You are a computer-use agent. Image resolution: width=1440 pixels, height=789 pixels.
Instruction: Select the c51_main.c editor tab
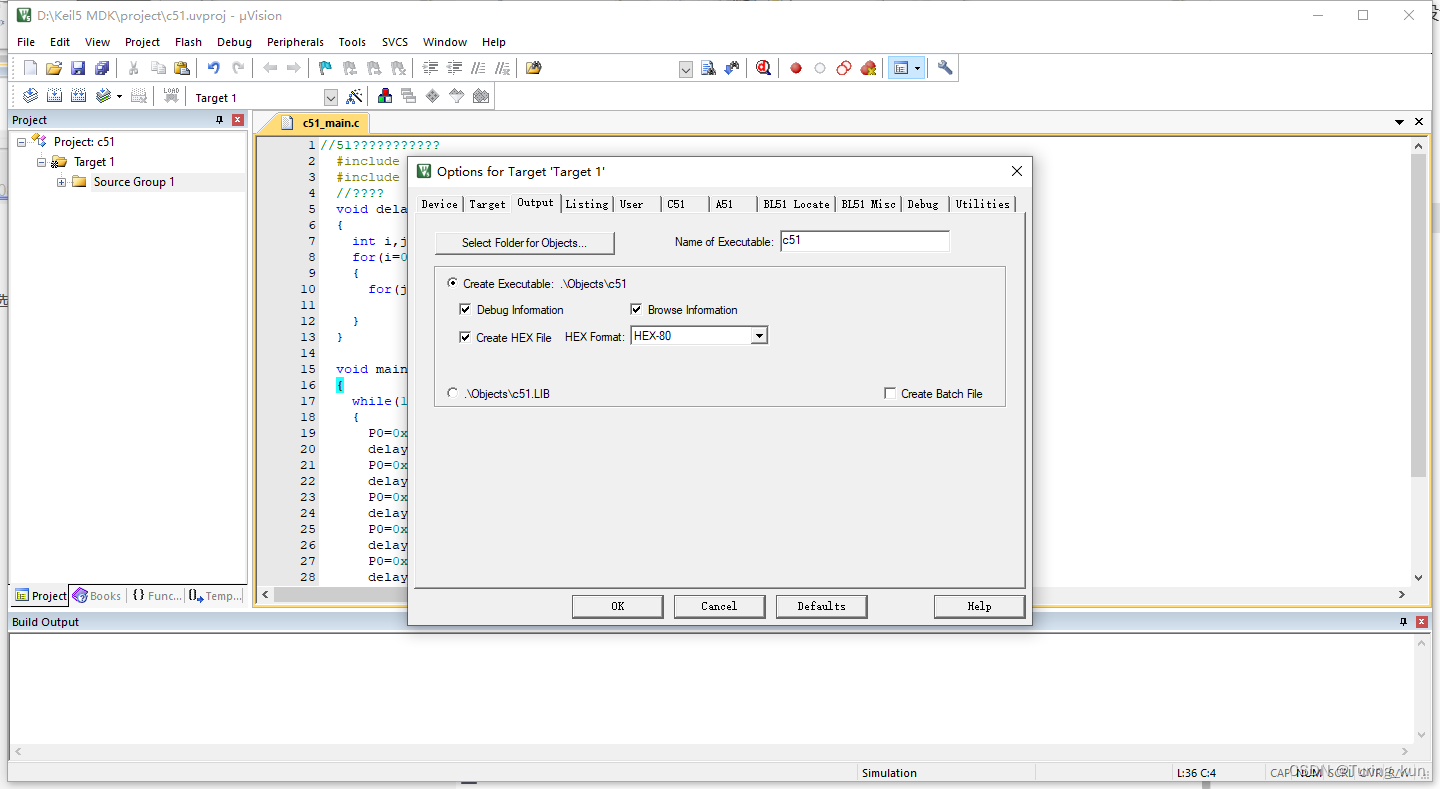(x=320, y=123)
